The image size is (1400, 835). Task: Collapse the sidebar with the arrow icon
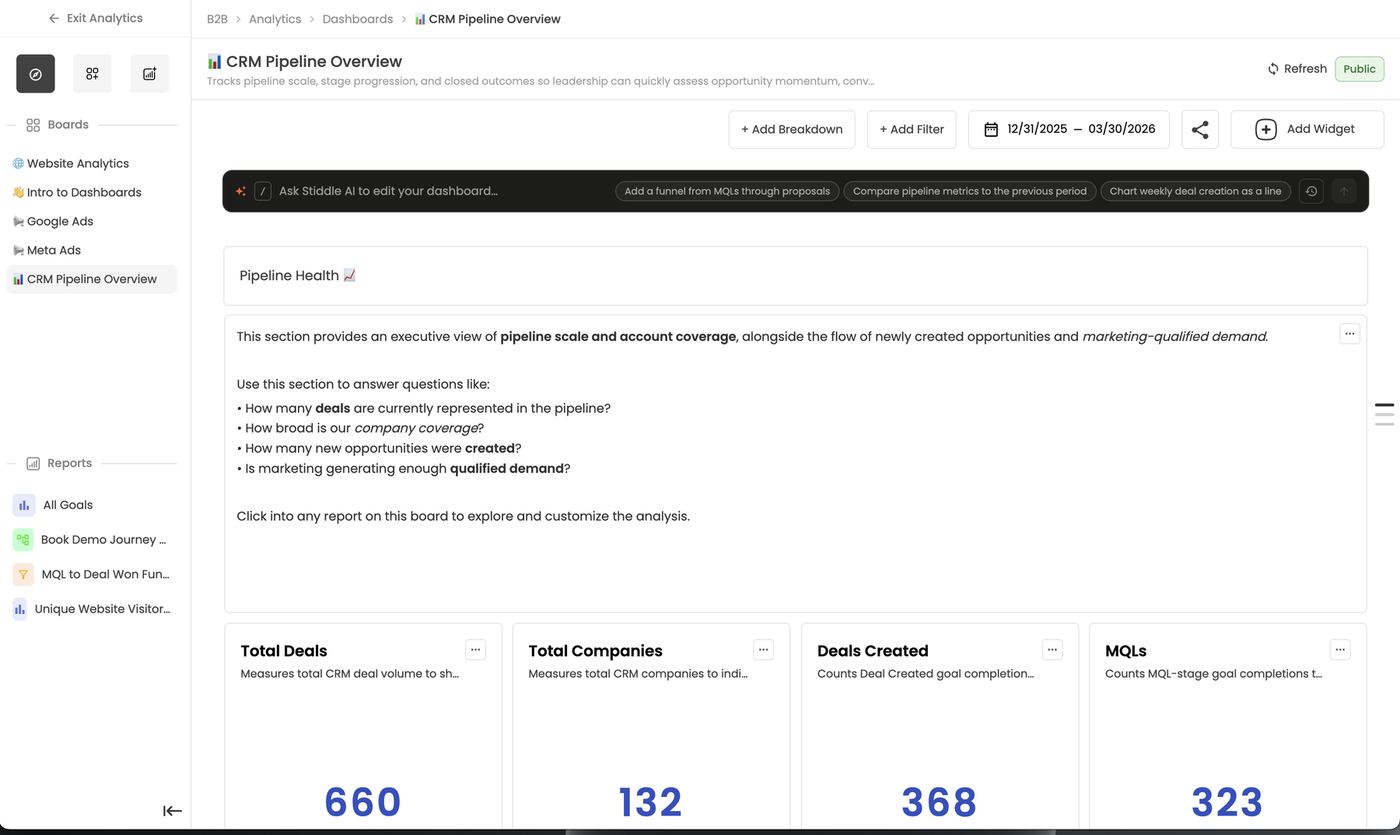click(x=172, y=811)
